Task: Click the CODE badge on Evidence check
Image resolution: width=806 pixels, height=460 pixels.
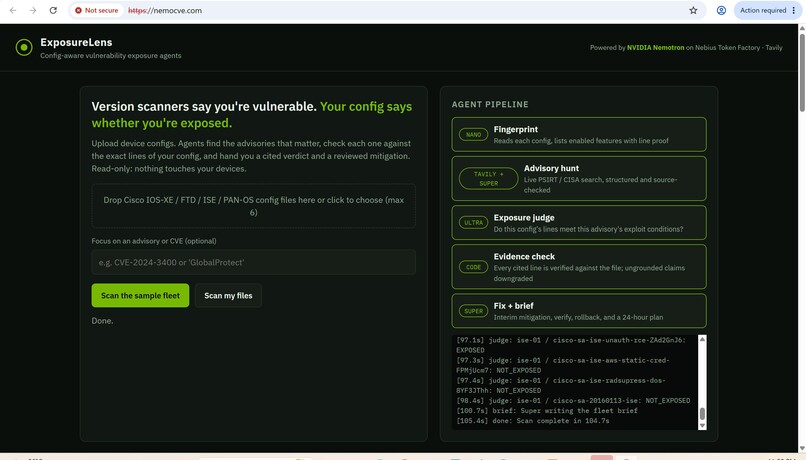Action: pyautogui.click(x=473, y=267)
